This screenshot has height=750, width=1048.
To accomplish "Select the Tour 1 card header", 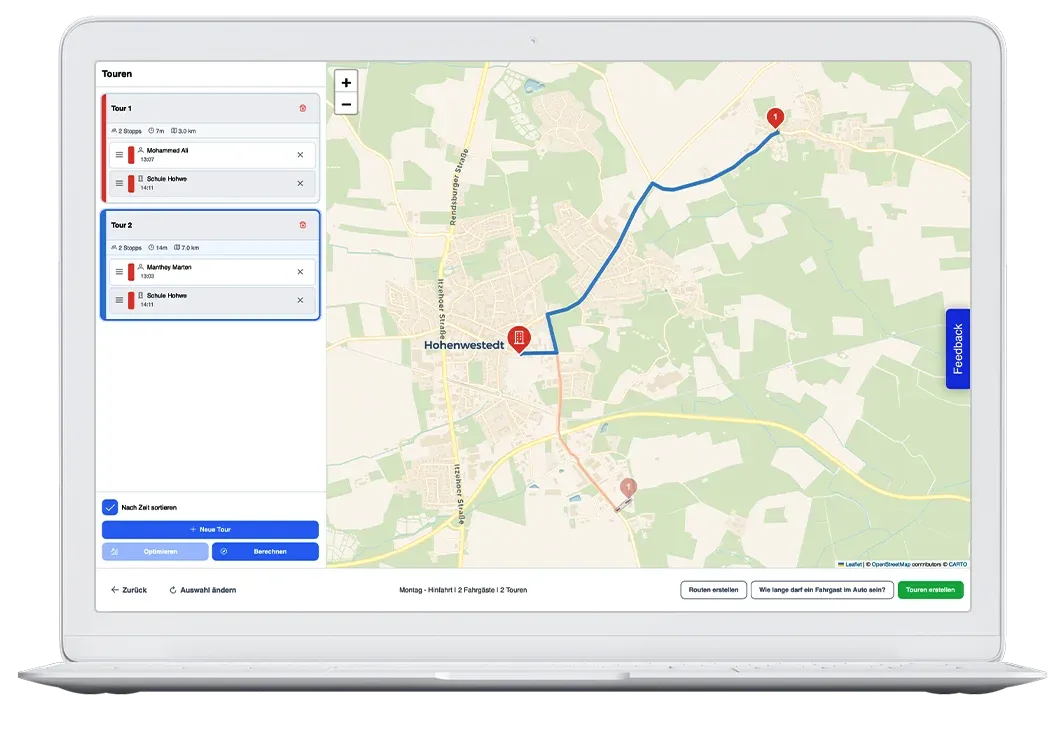I will coord(200,108).
